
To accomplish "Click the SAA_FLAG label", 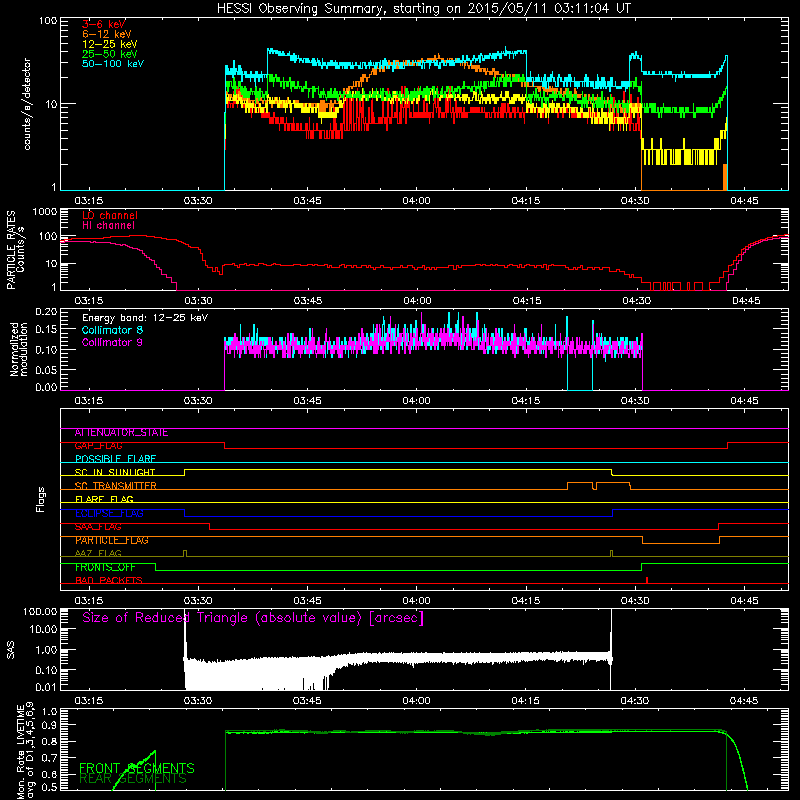I will (98, 527).
